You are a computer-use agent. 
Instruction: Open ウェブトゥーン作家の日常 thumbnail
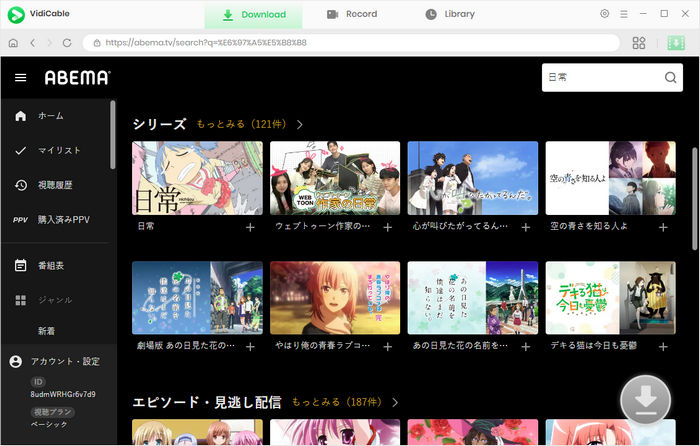pos(335,178)
